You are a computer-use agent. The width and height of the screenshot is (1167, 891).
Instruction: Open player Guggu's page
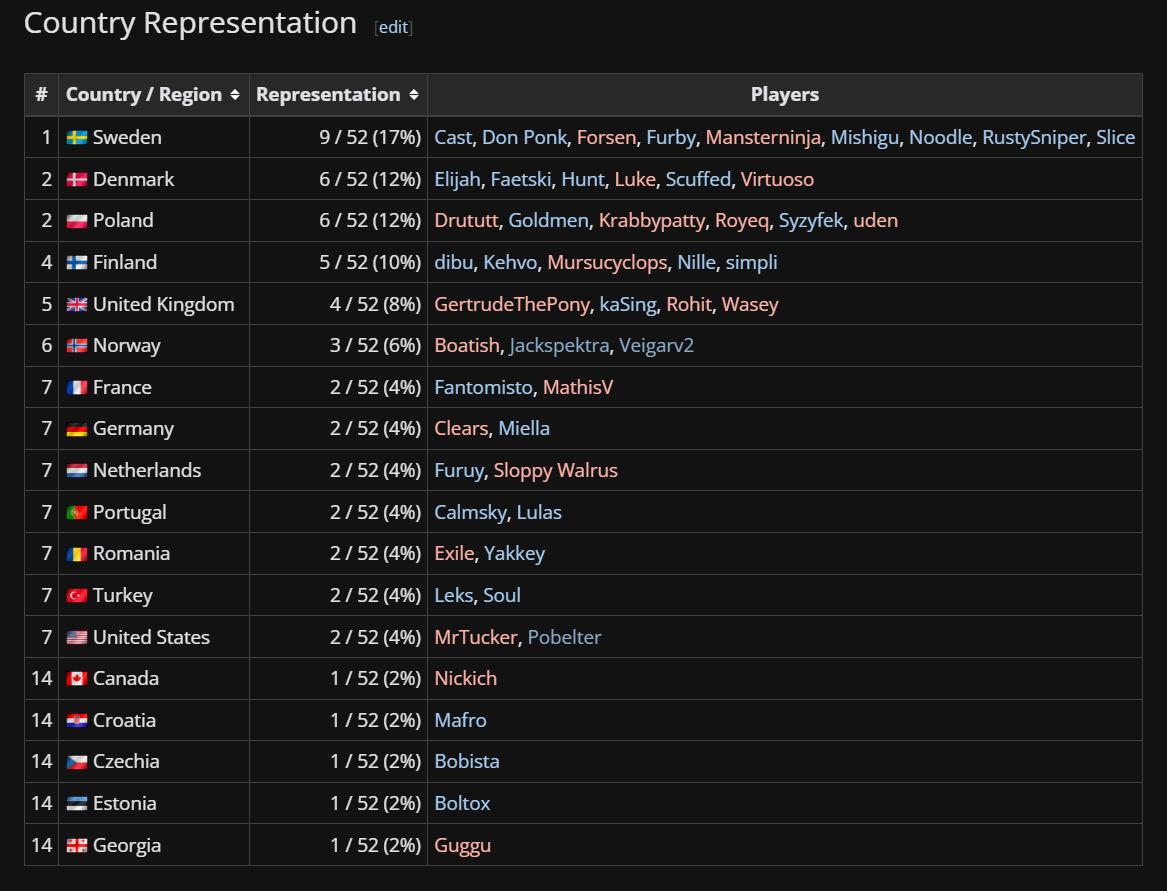pyautogui.click(x=462, y=846)
